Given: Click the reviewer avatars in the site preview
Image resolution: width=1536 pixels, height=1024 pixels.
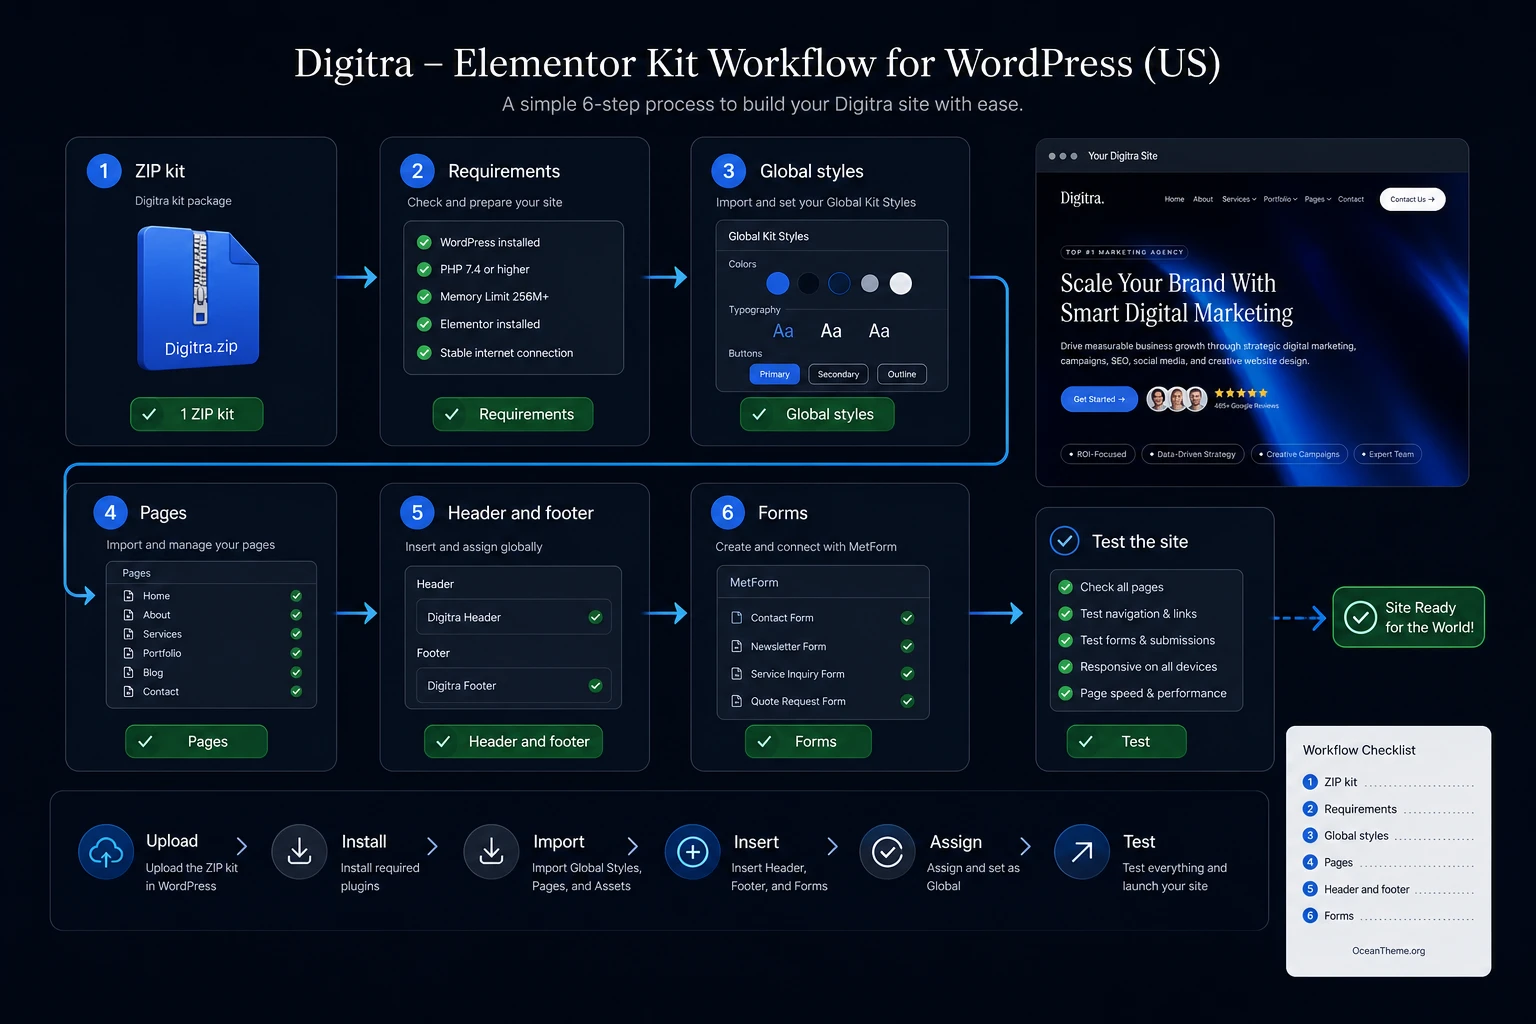Looking at the screenshot, I should (x=1176, y=399).
